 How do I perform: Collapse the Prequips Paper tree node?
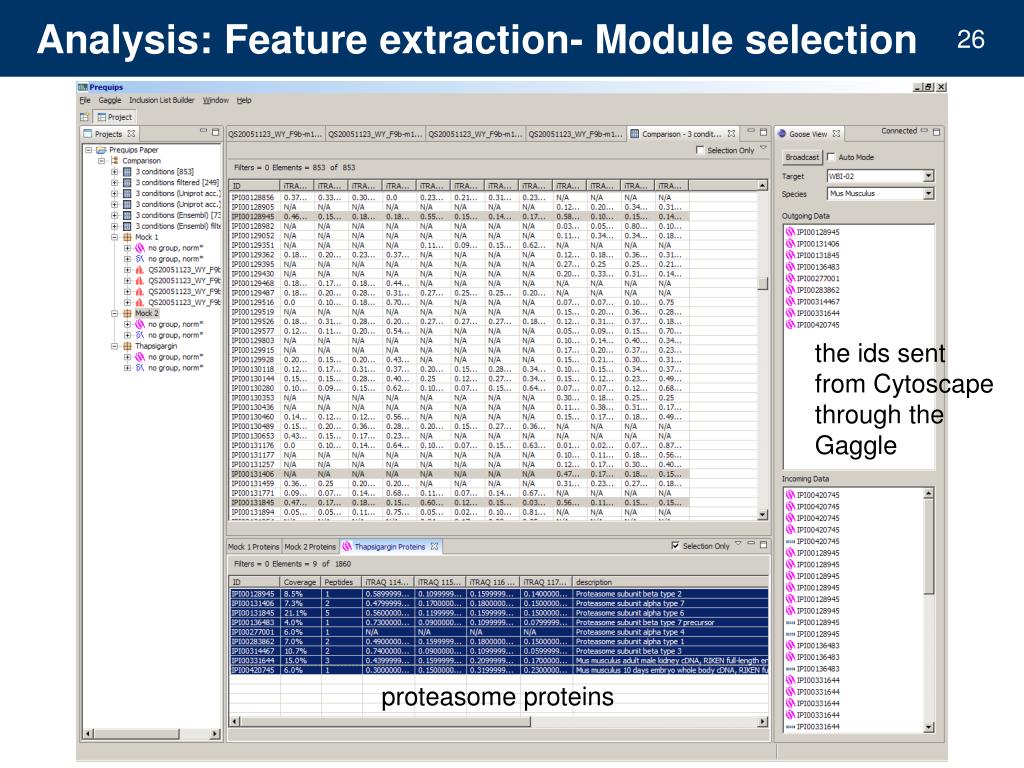(88, 150)
